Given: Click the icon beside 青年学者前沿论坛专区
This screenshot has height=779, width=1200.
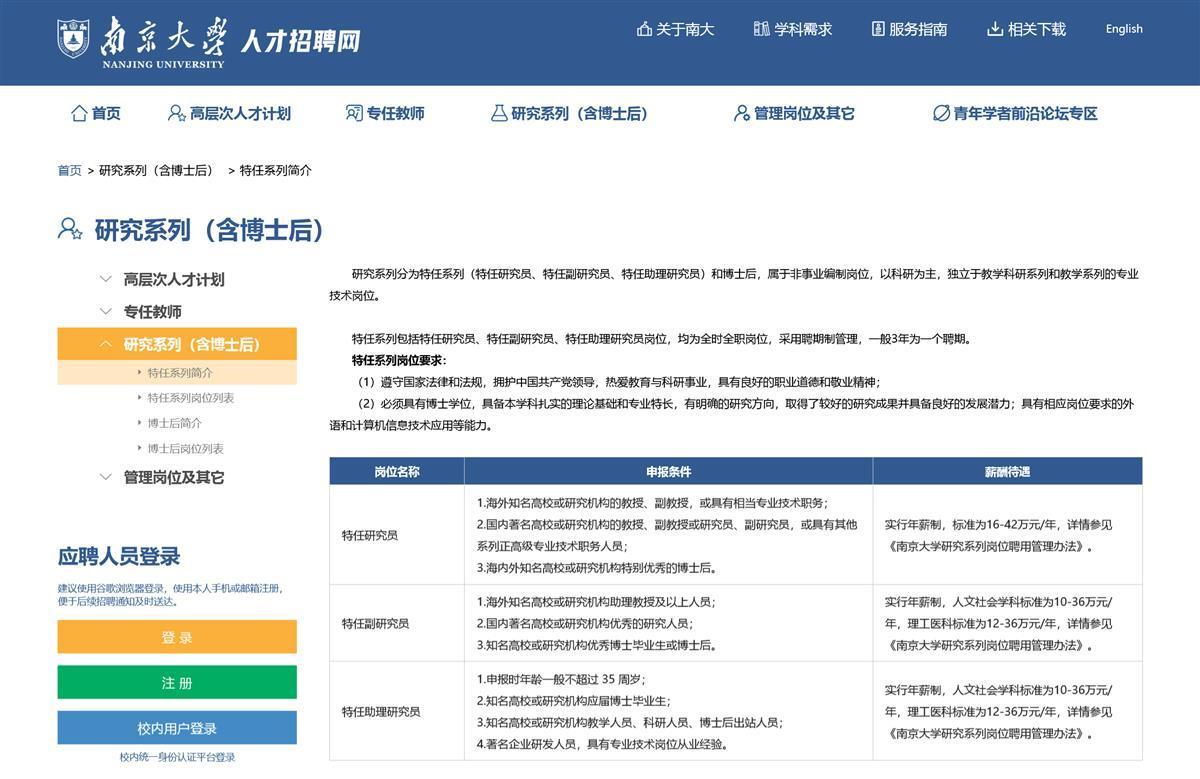Looking at the screenshot, I should pyautogui.click(x=941, y=113).
